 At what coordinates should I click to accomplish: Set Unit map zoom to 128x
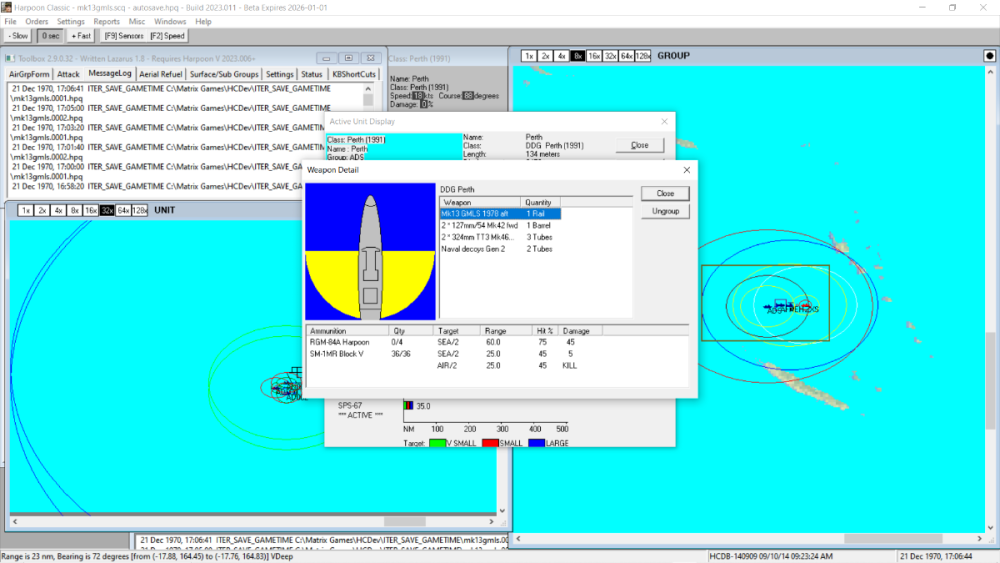coord(140,210)
